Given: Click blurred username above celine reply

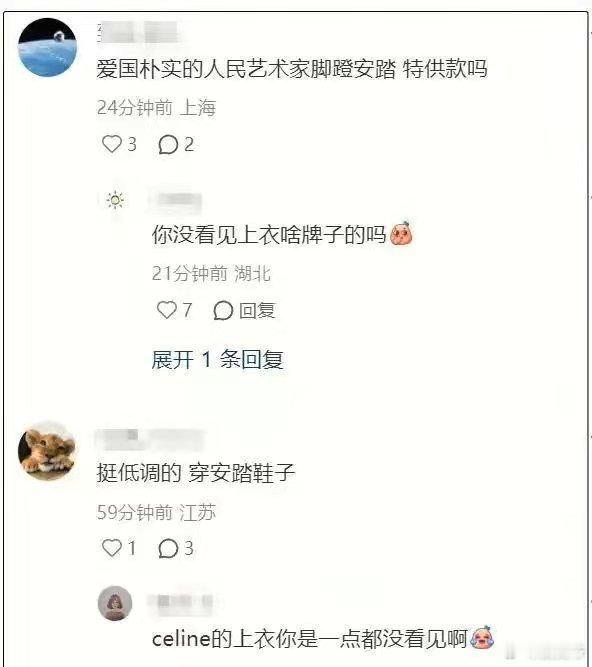Looking at the screenshot, I should point(179,602).
